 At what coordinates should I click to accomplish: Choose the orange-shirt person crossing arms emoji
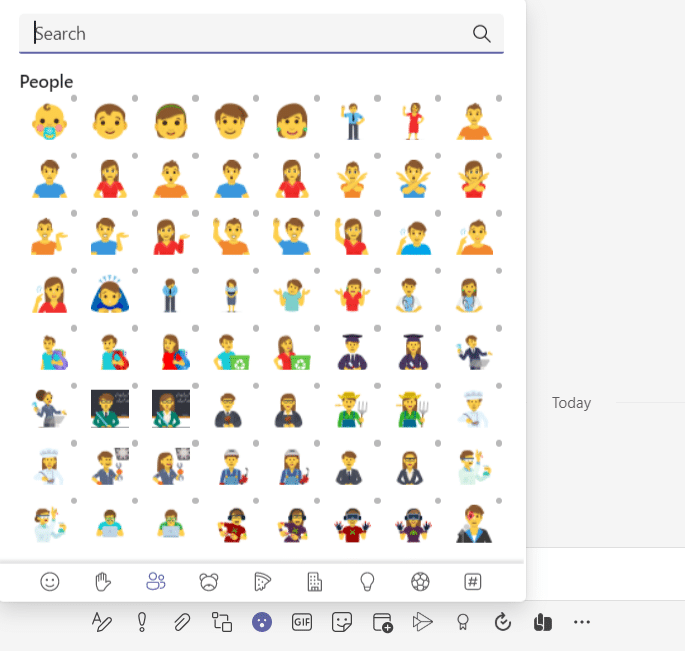point(353,179)
